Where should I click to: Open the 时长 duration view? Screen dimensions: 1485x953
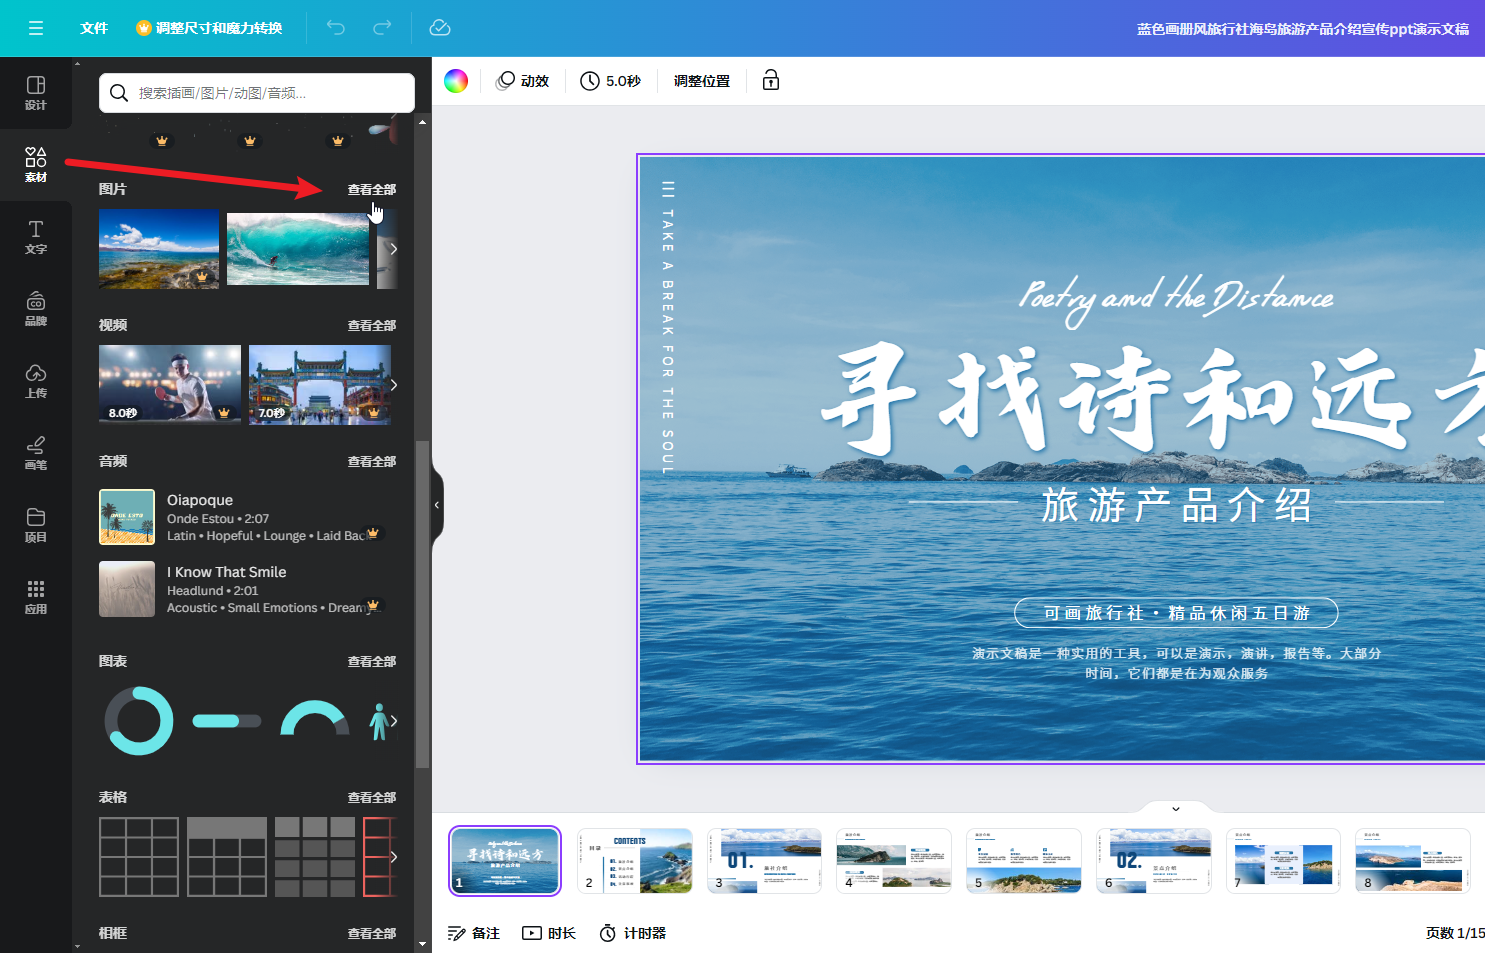[549, 933]
